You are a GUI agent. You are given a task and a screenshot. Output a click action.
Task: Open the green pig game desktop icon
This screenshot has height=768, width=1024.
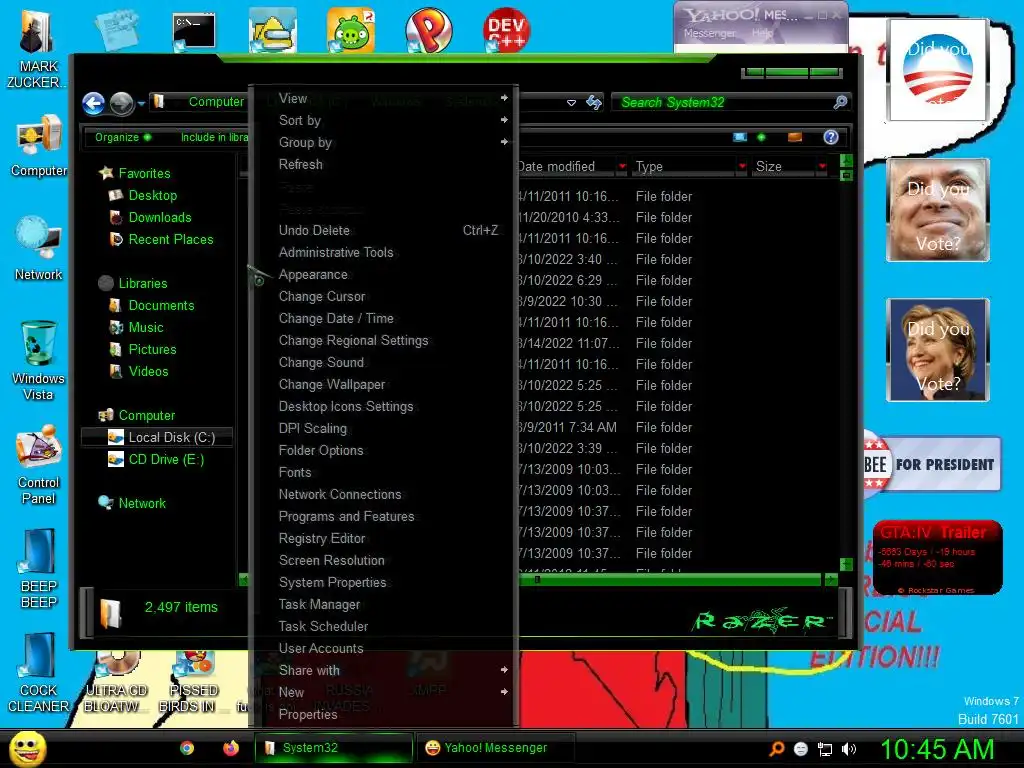click(351, 30)
